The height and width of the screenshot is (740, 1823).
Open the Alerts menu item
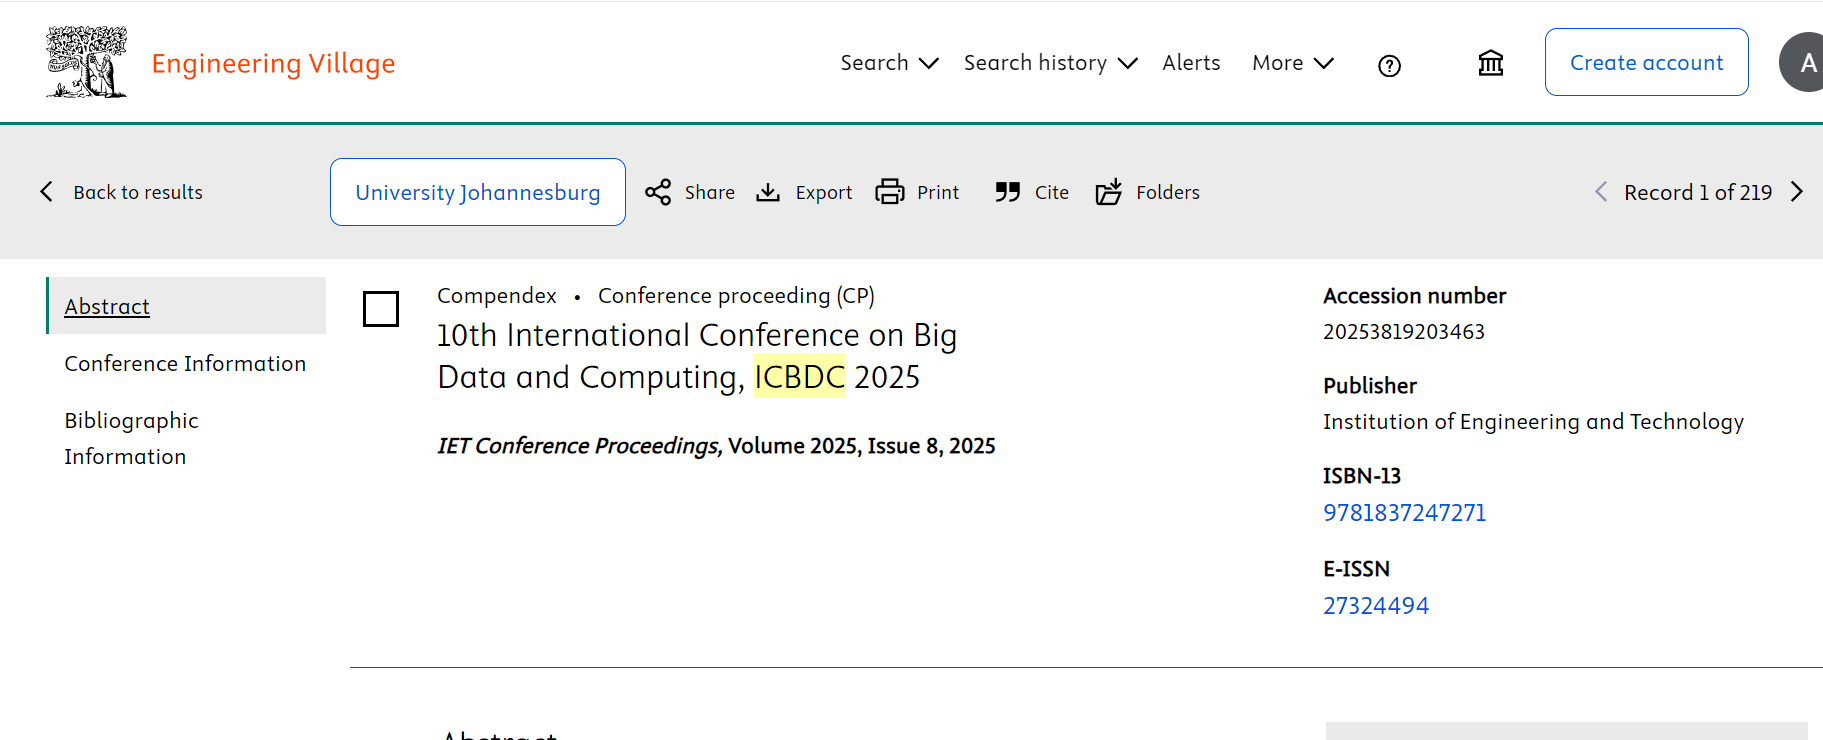[x=1191, y=63]
